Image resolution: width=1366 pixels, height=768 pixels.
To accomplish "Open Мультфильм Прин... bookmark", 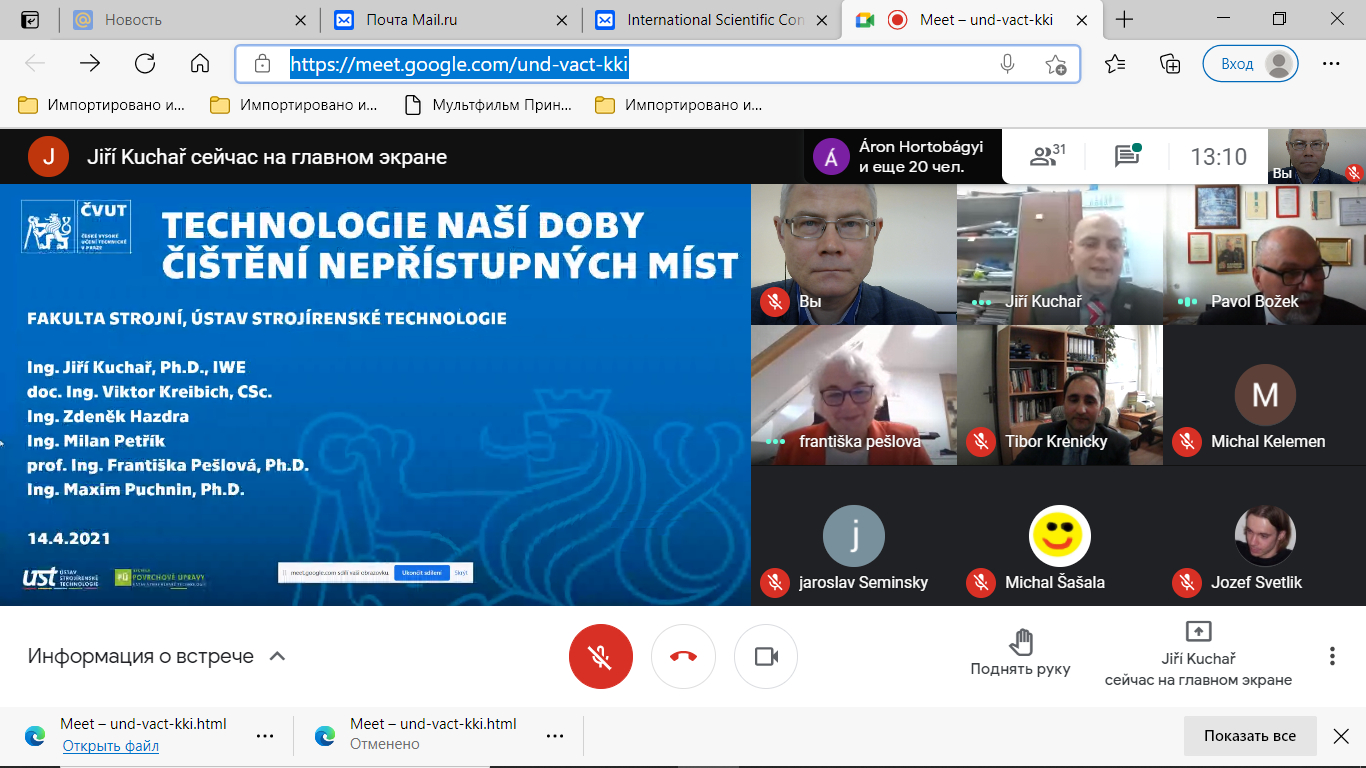I will tap(488, 105).
